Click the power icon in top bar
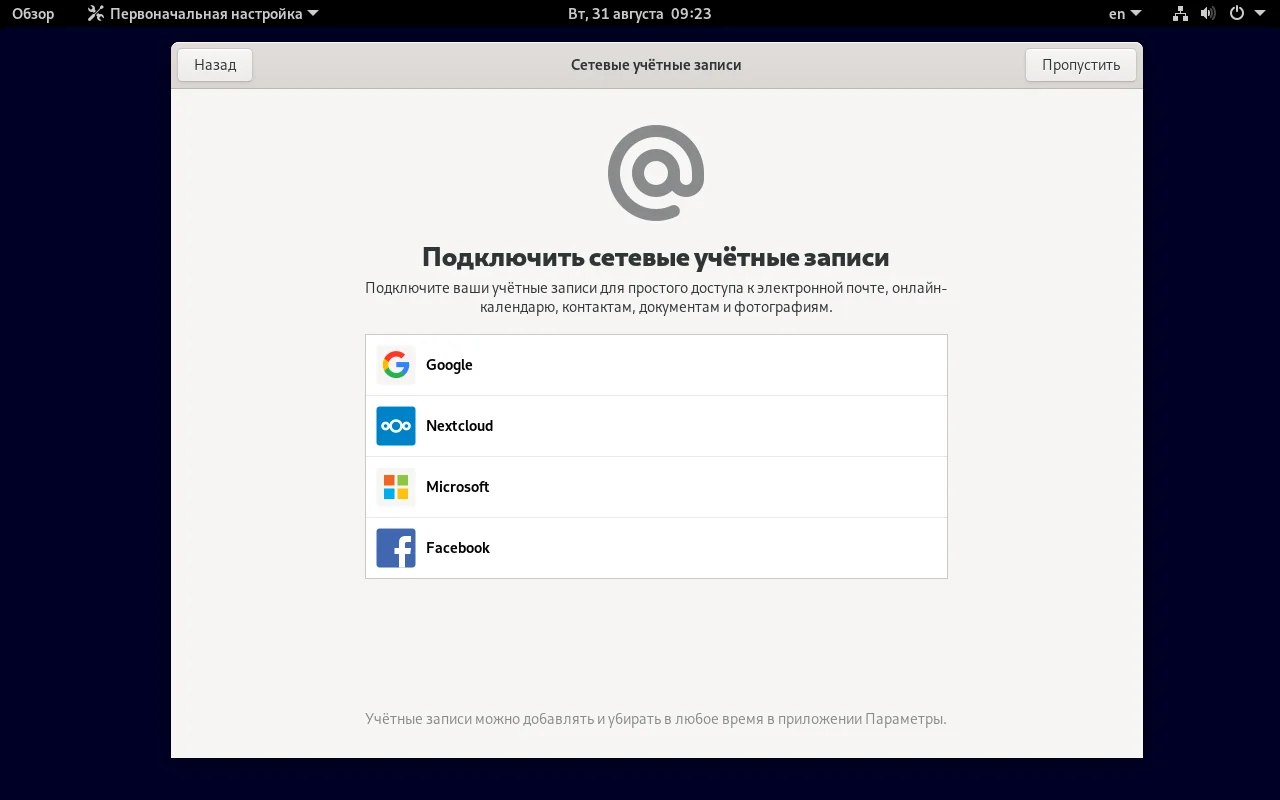 [x=1235, y=13]
